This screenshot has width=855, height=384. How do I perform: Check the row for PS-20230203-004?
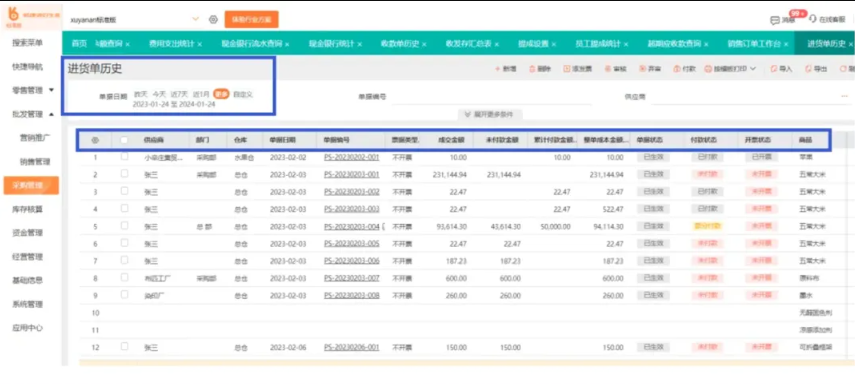tap(124, 226)
